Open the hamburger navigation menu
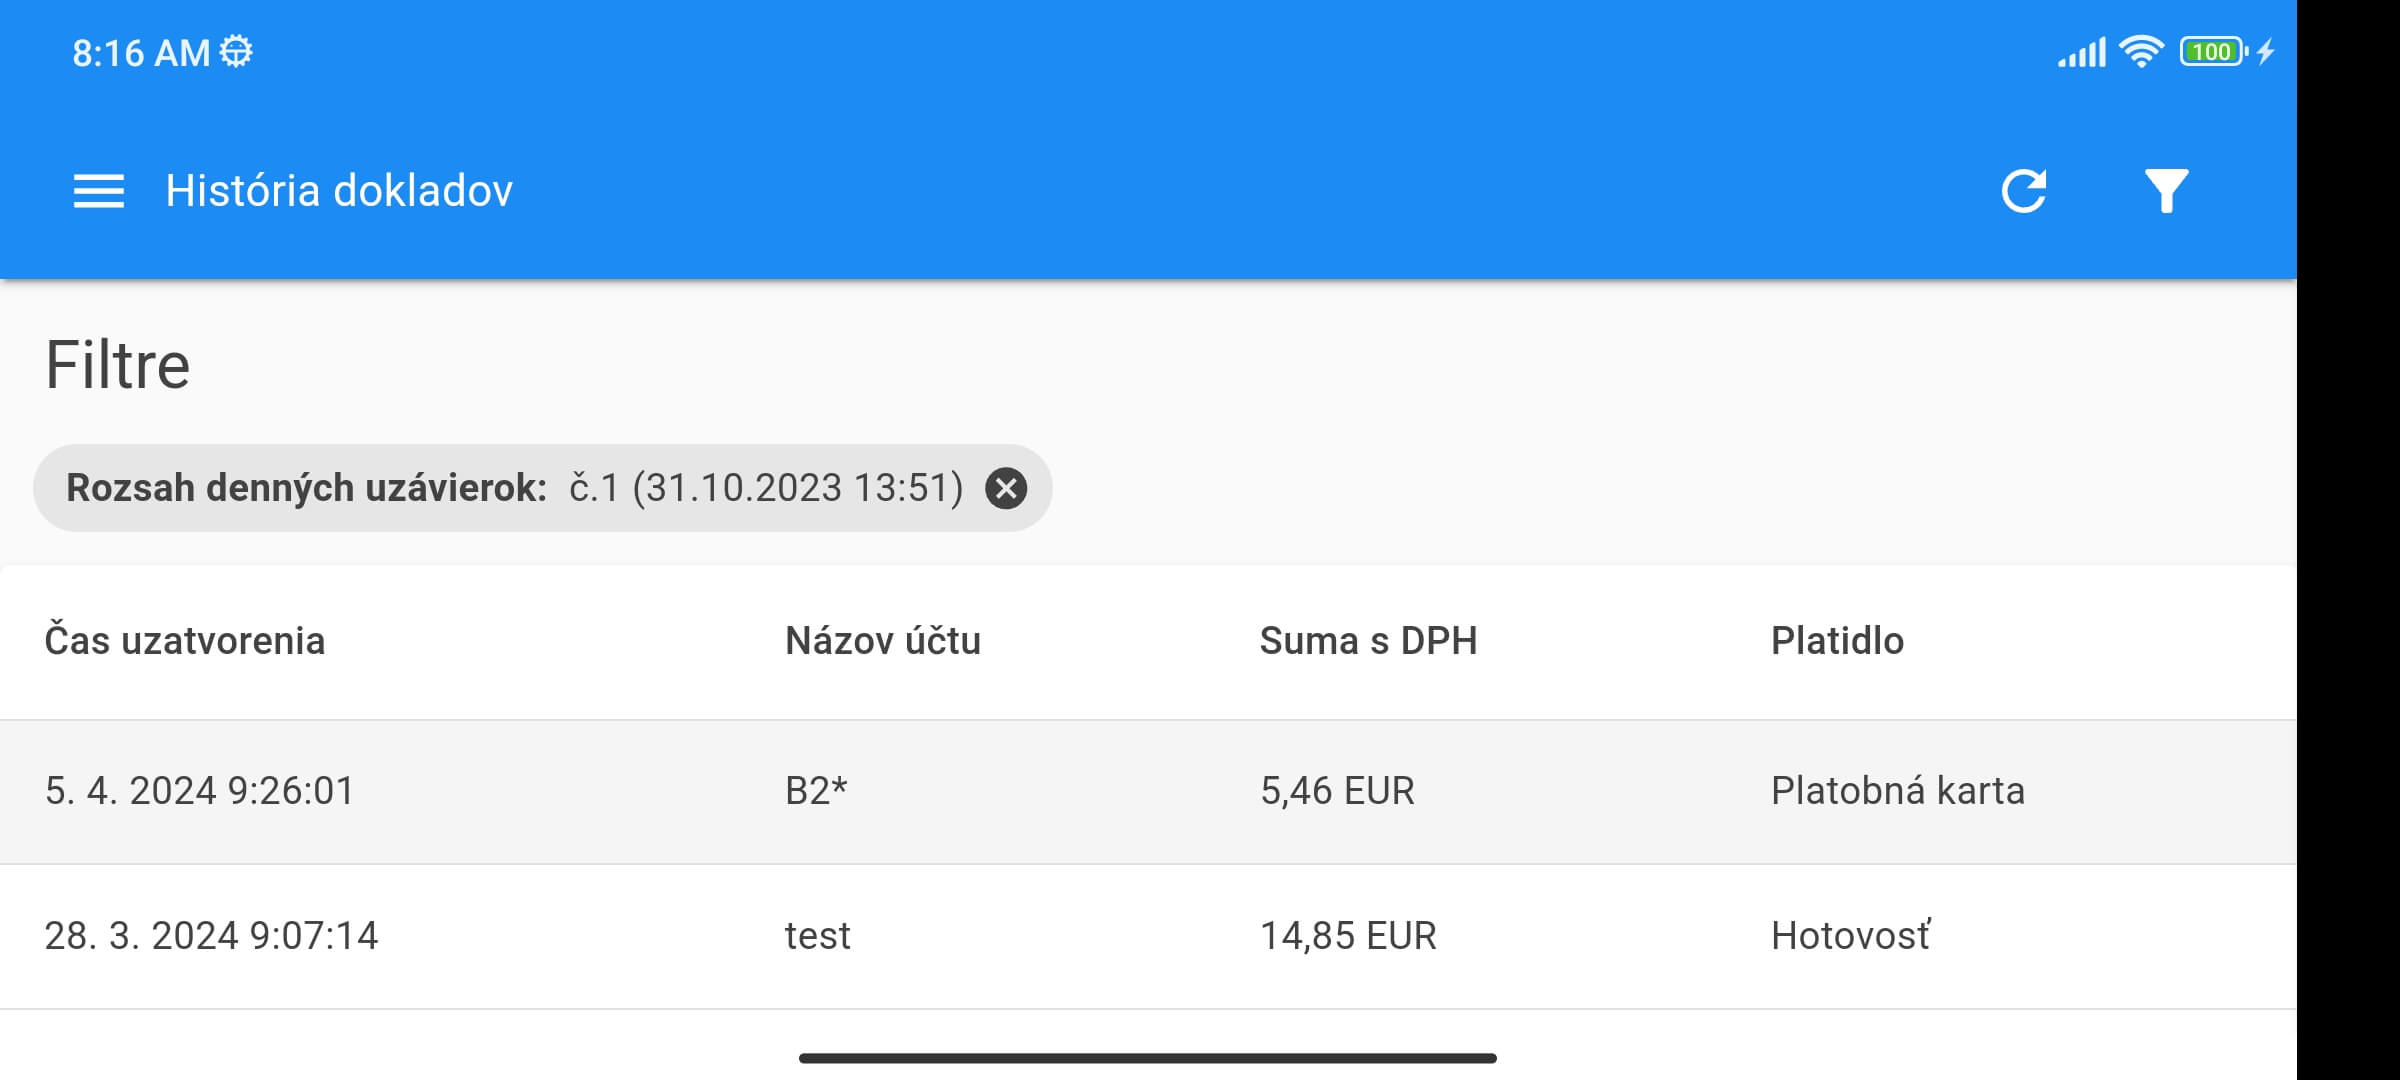This screenshot has width=2400, height=1080. (x=99, y=191)
